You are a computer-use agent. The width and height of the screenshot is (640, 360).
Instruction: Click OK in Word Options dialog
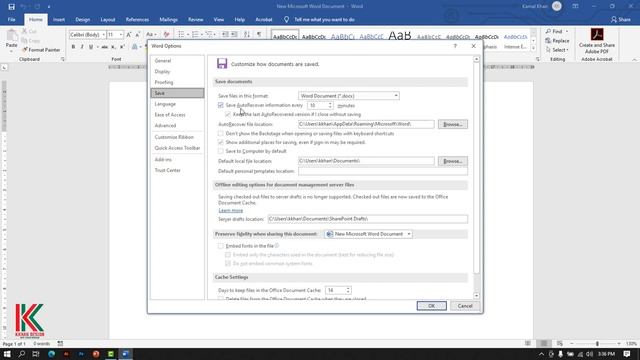point(431,306)
